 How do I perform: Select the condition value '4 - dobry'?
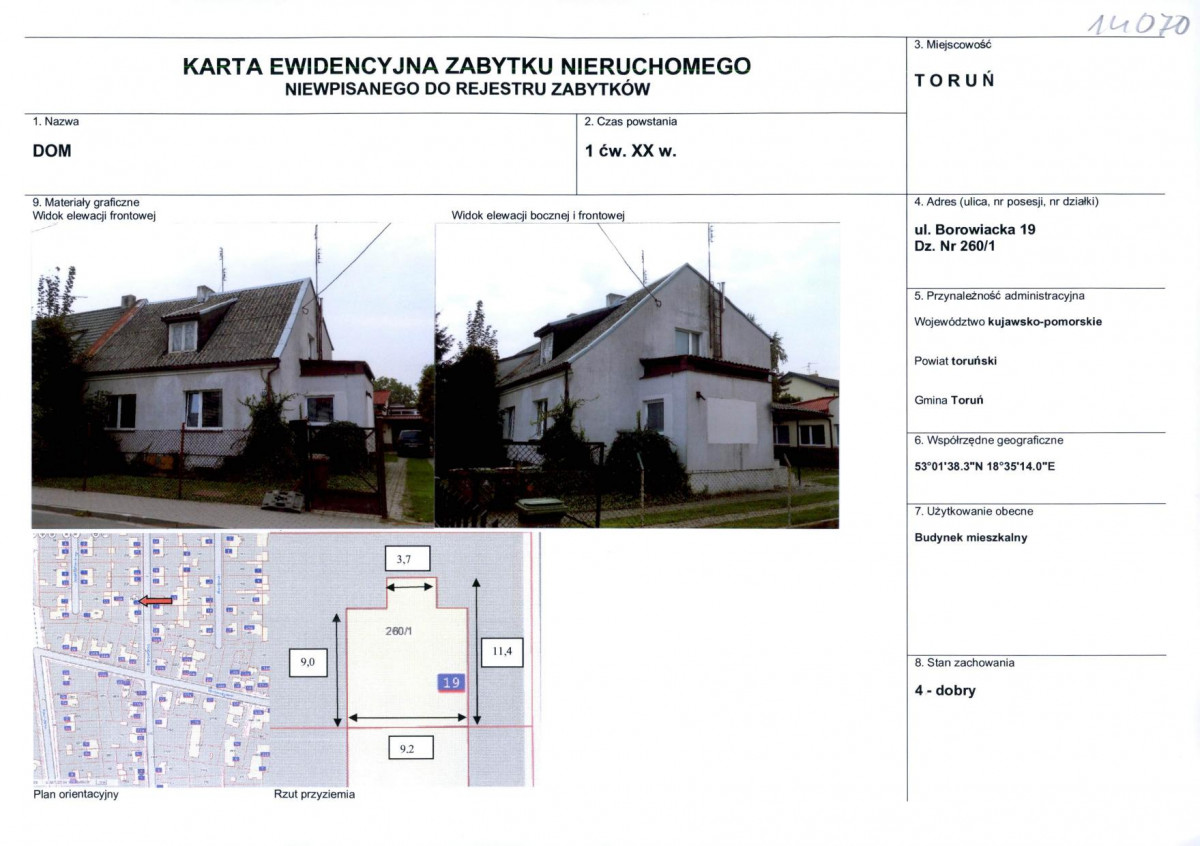coord(945,691)
